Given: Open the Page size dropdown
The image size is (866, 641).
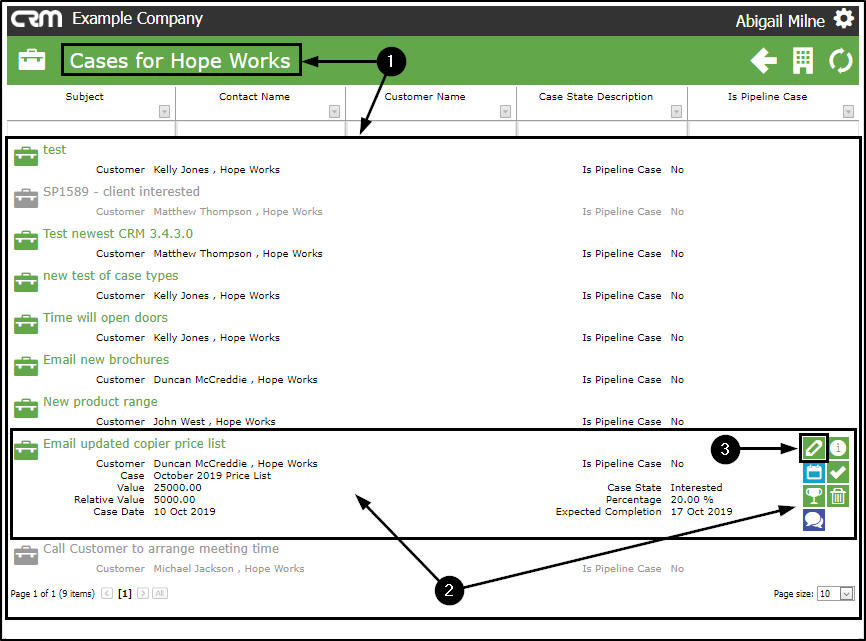Looking at the screenshot, I should pyautogui.click(x=846, y=594).
